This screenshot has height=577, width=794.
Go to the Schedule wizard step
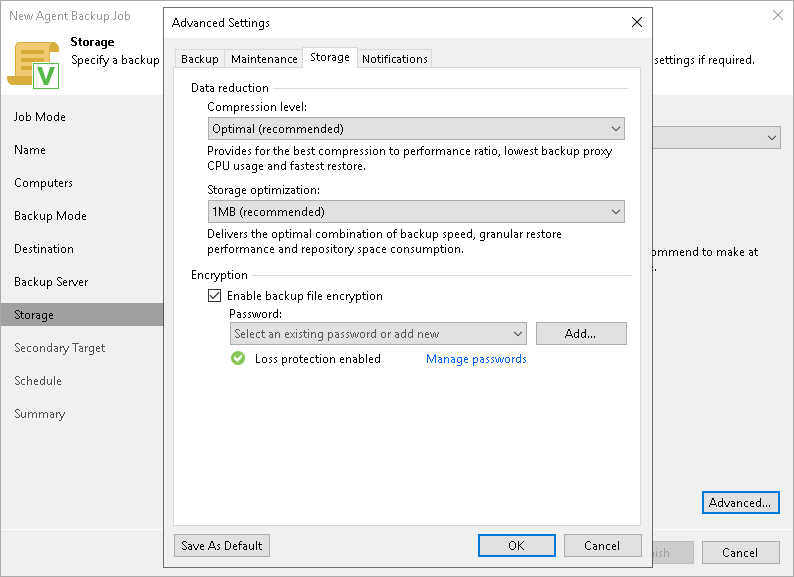click(37, 381)
